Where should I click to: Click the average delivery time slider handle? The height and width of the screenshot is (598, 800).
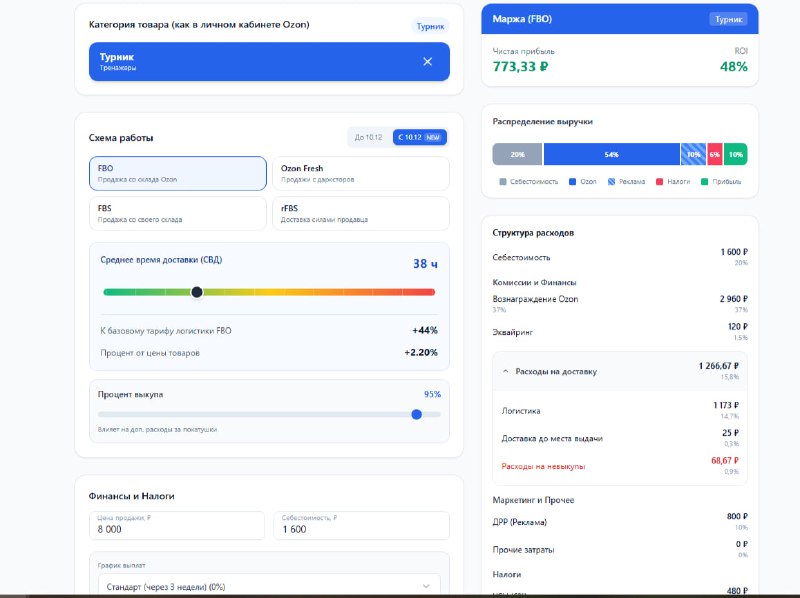point(197,292)
